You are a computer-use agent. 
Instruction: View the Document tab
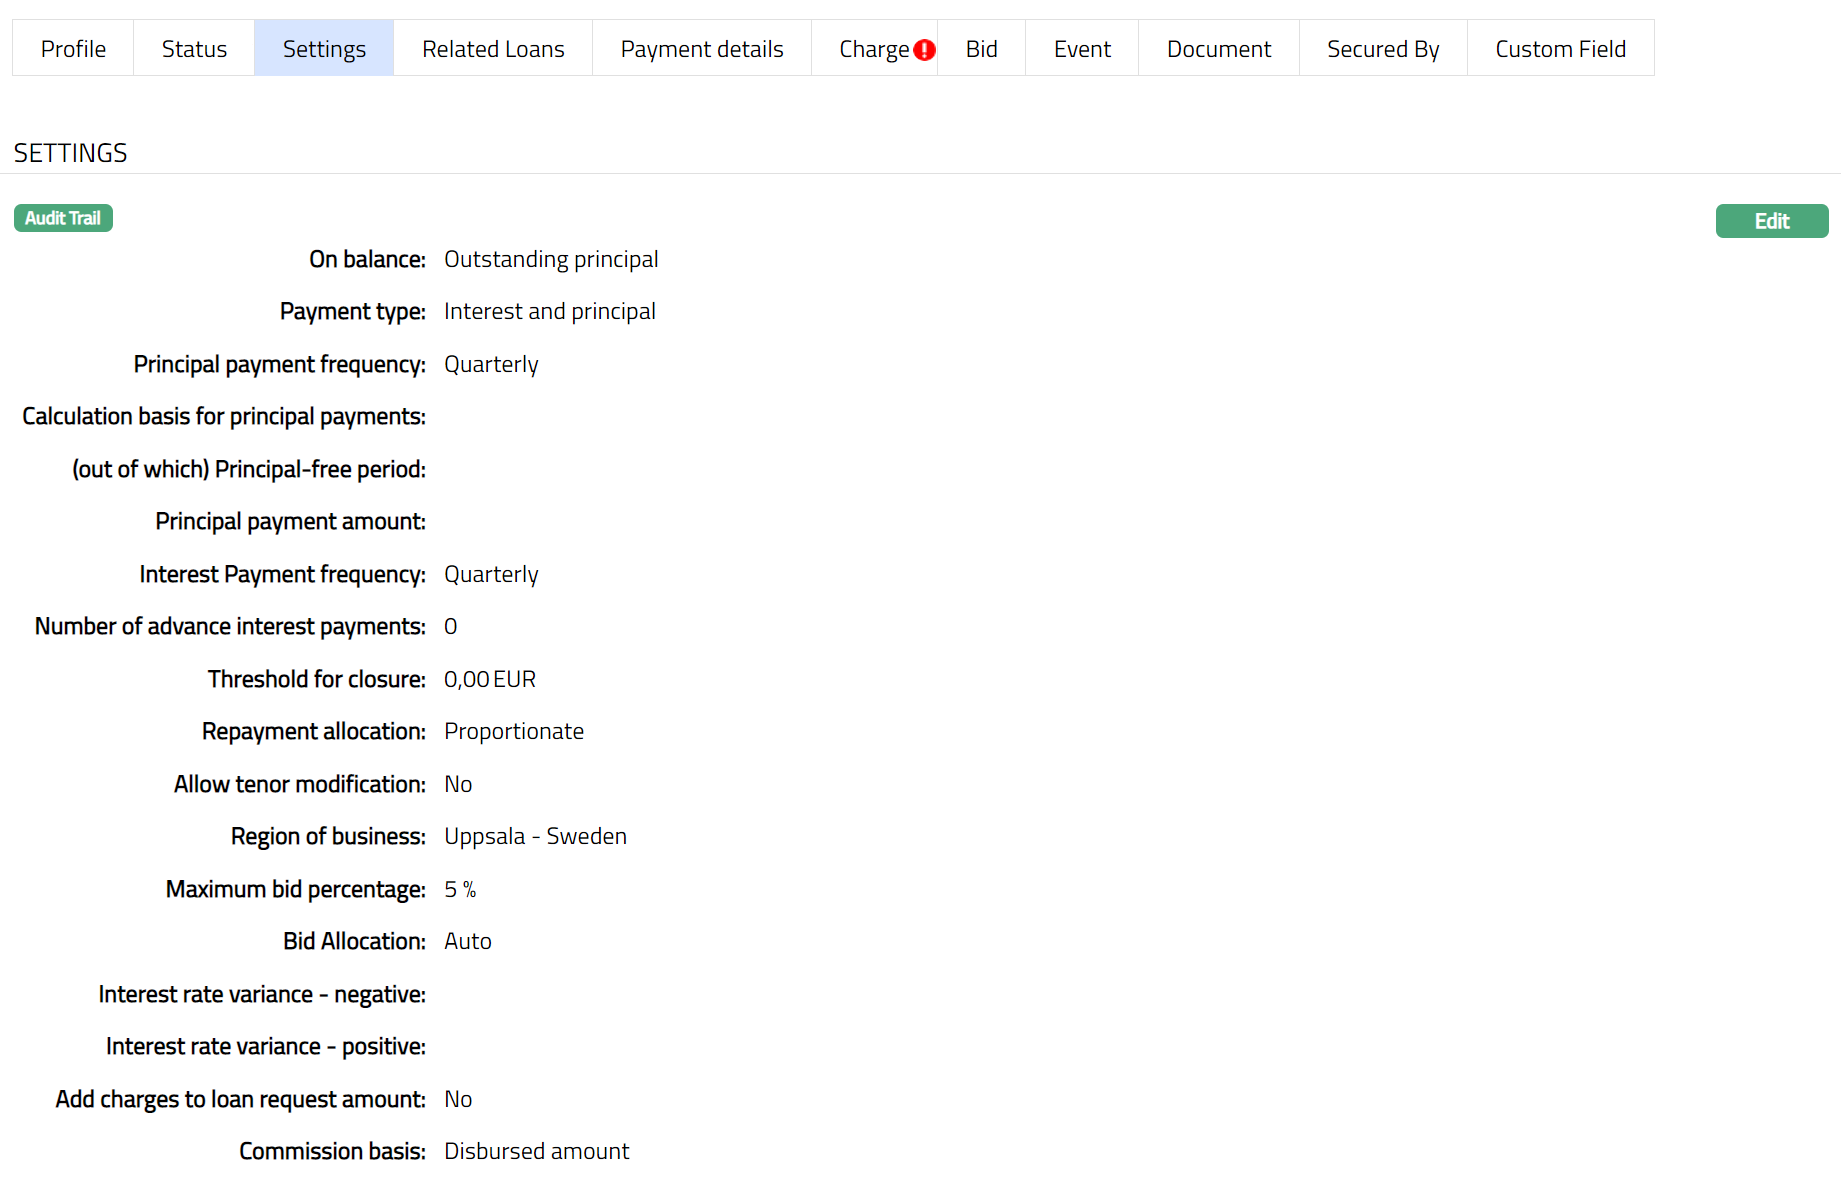1218,49
